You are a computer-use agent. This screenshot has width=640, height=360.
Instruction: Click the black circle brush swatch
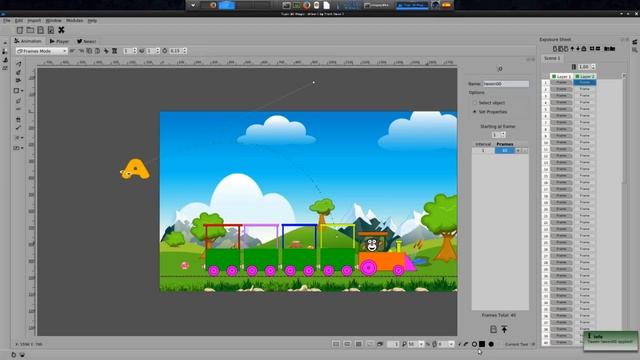491,344
